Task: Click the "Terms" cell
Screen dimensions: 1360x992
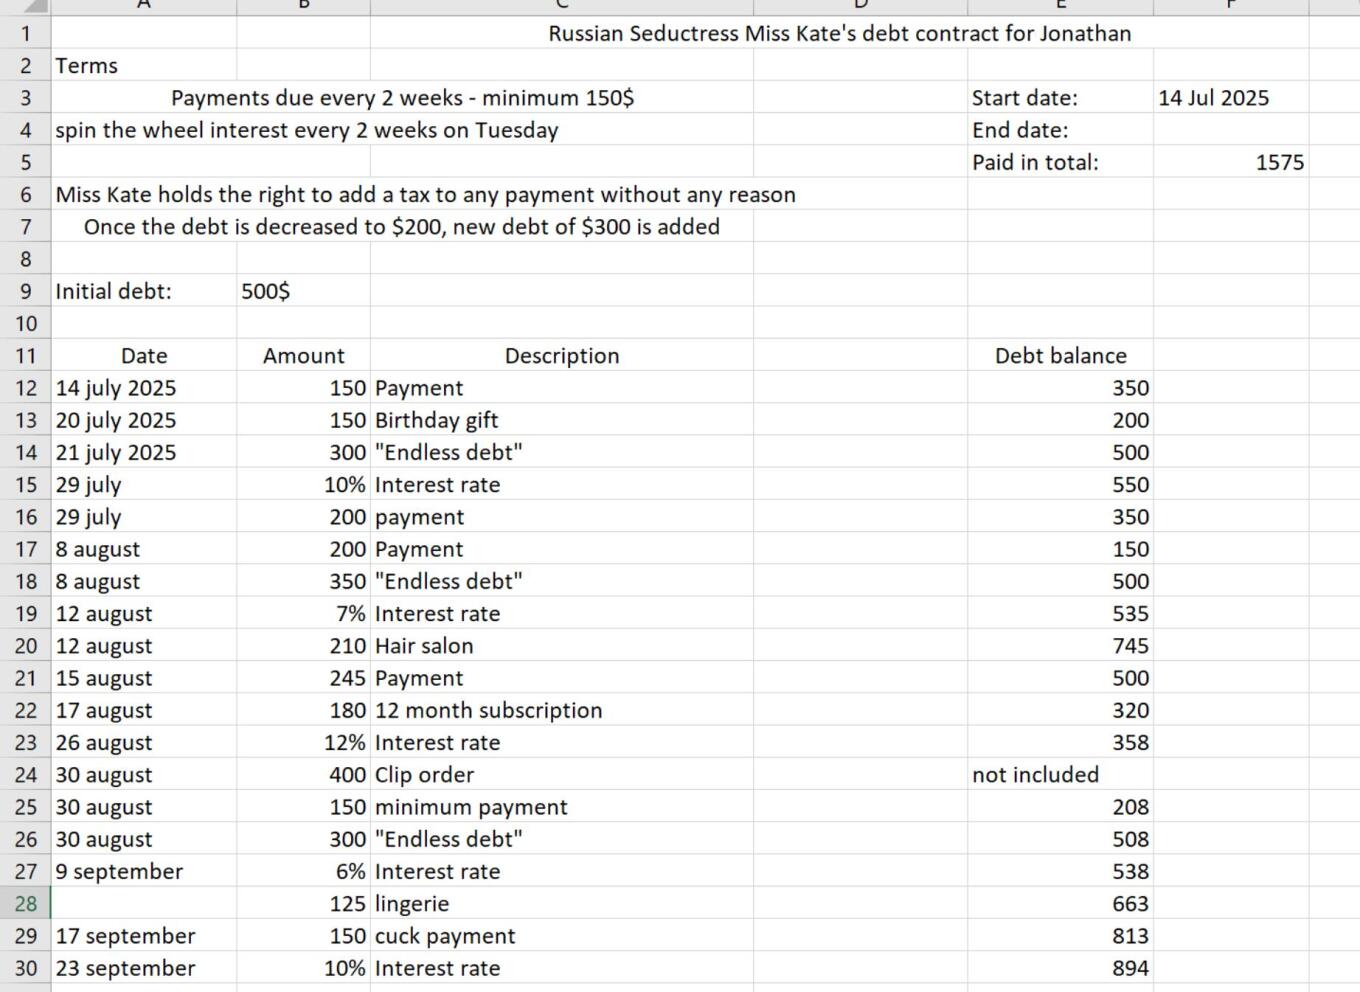Action: point(87,66)
